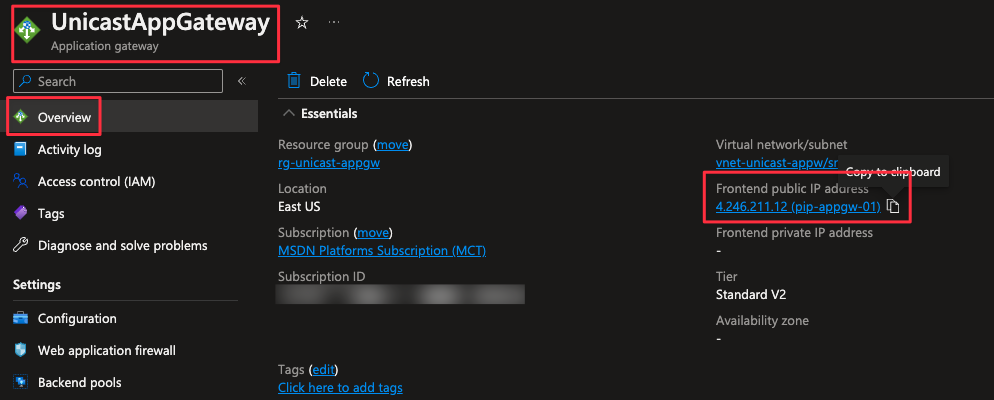Open Diagnose and solve problems
Screen dimensions: 994x400
coord(122,245)
